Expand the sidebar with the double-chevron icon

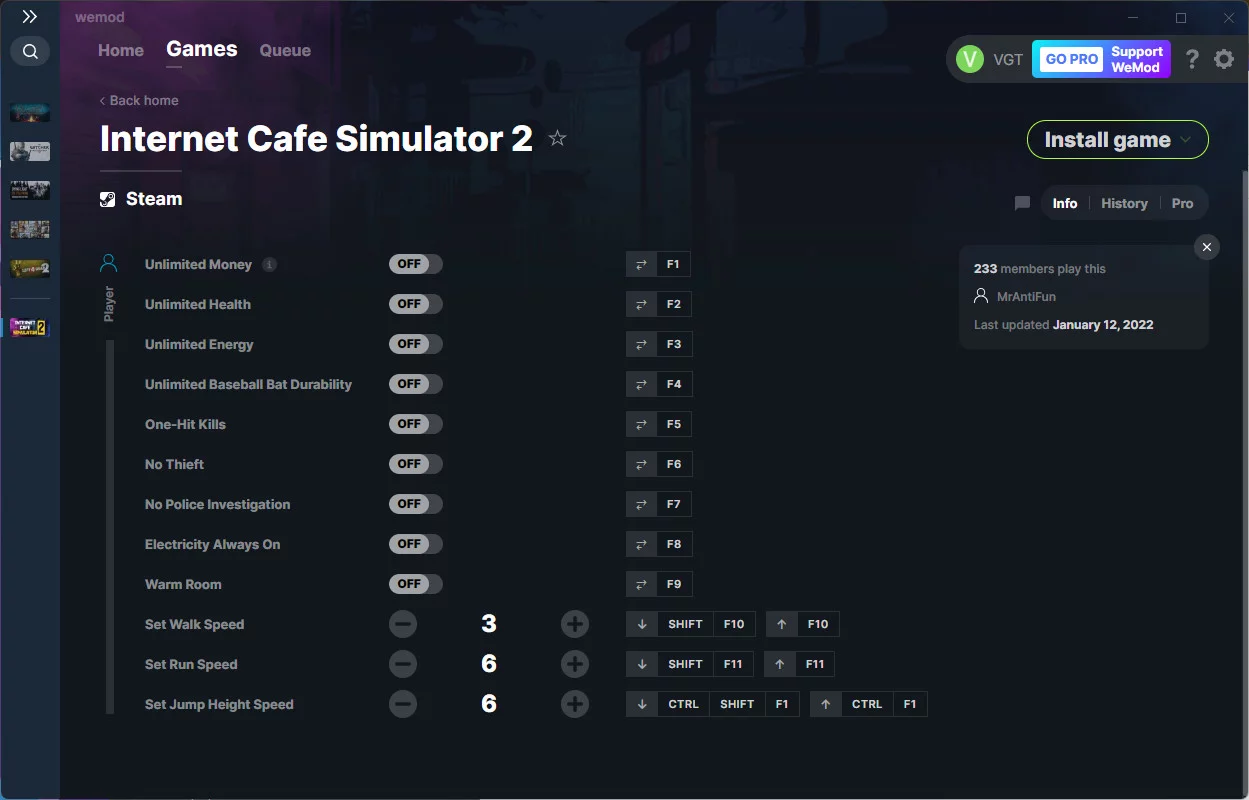(x=30, y=16)
